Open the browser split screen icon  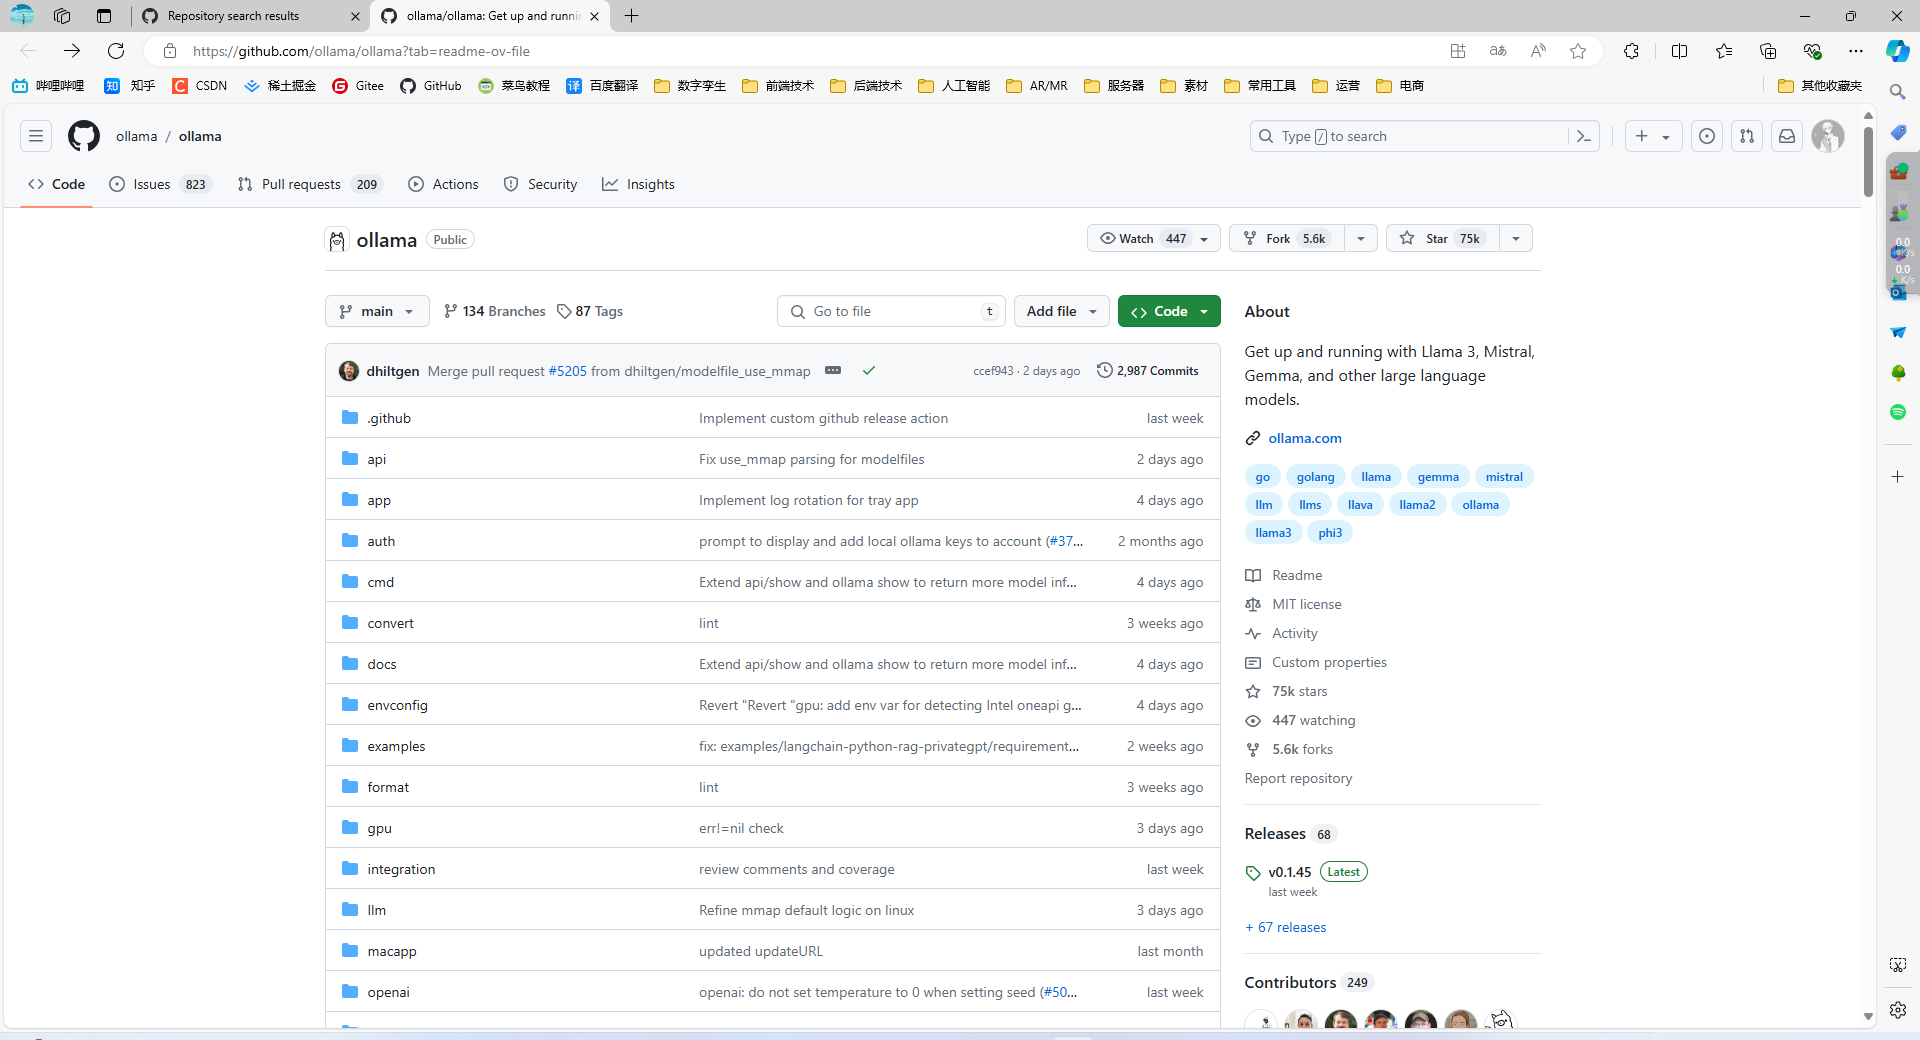[x=1679, y=51]
